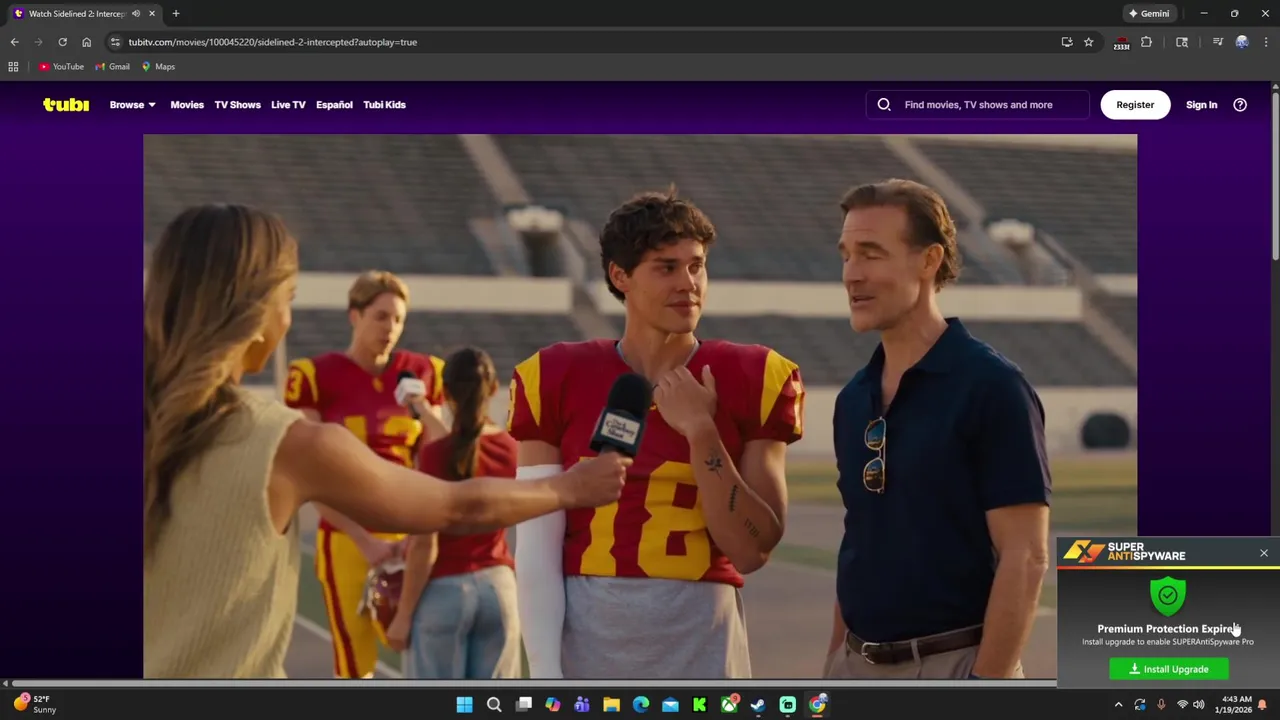
Task: Open Task View on the taskbar
Action: 524,705
